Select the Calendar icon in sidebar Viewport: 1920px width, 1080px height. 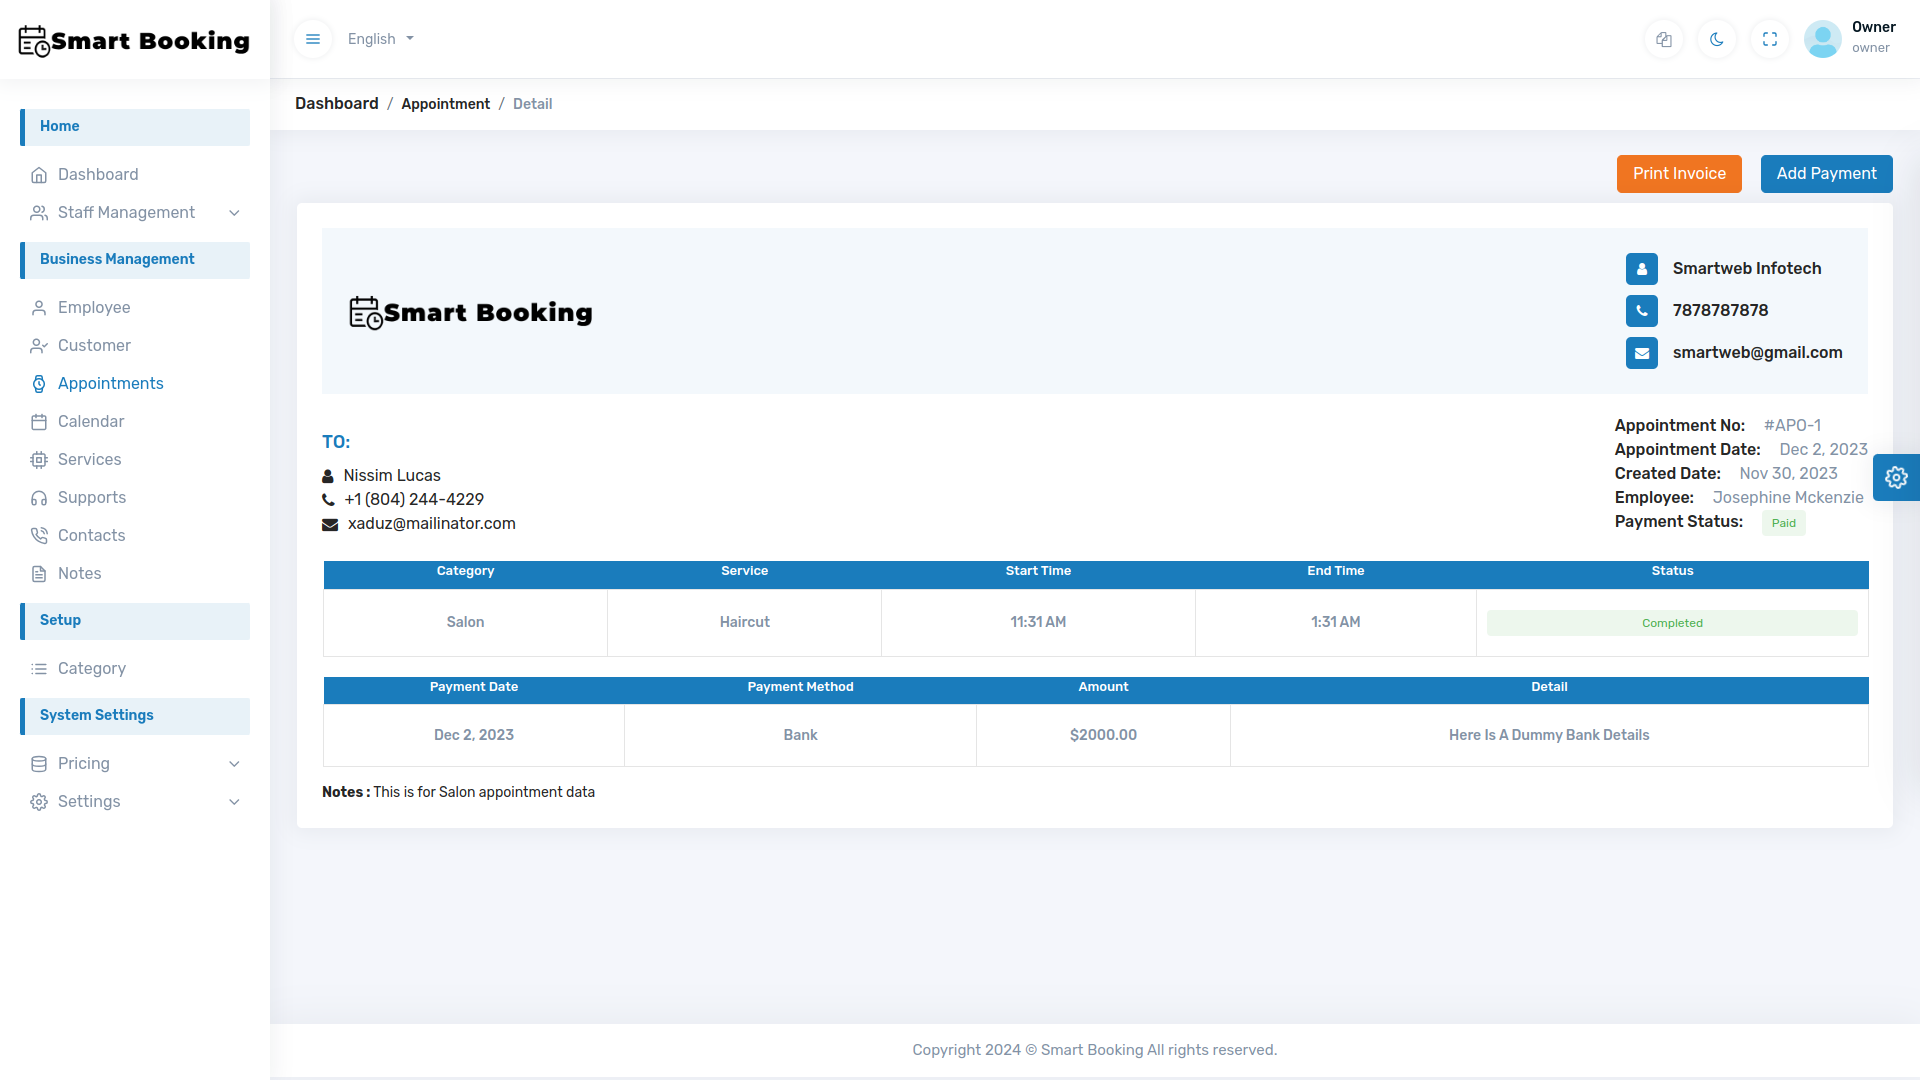pos(39,421)
